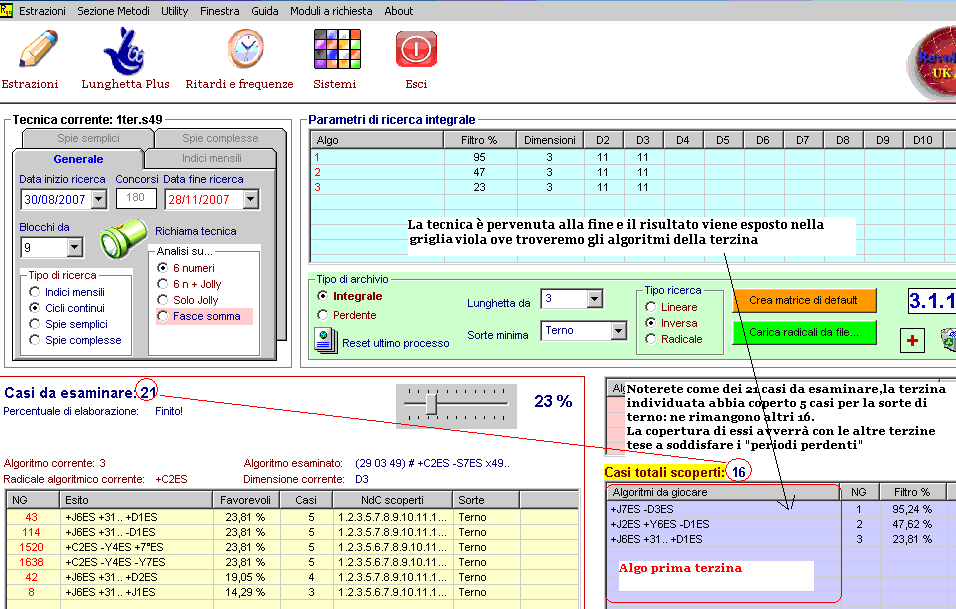Select 6 numeri analysis option
956x609 pixels.
click(163, 268)
